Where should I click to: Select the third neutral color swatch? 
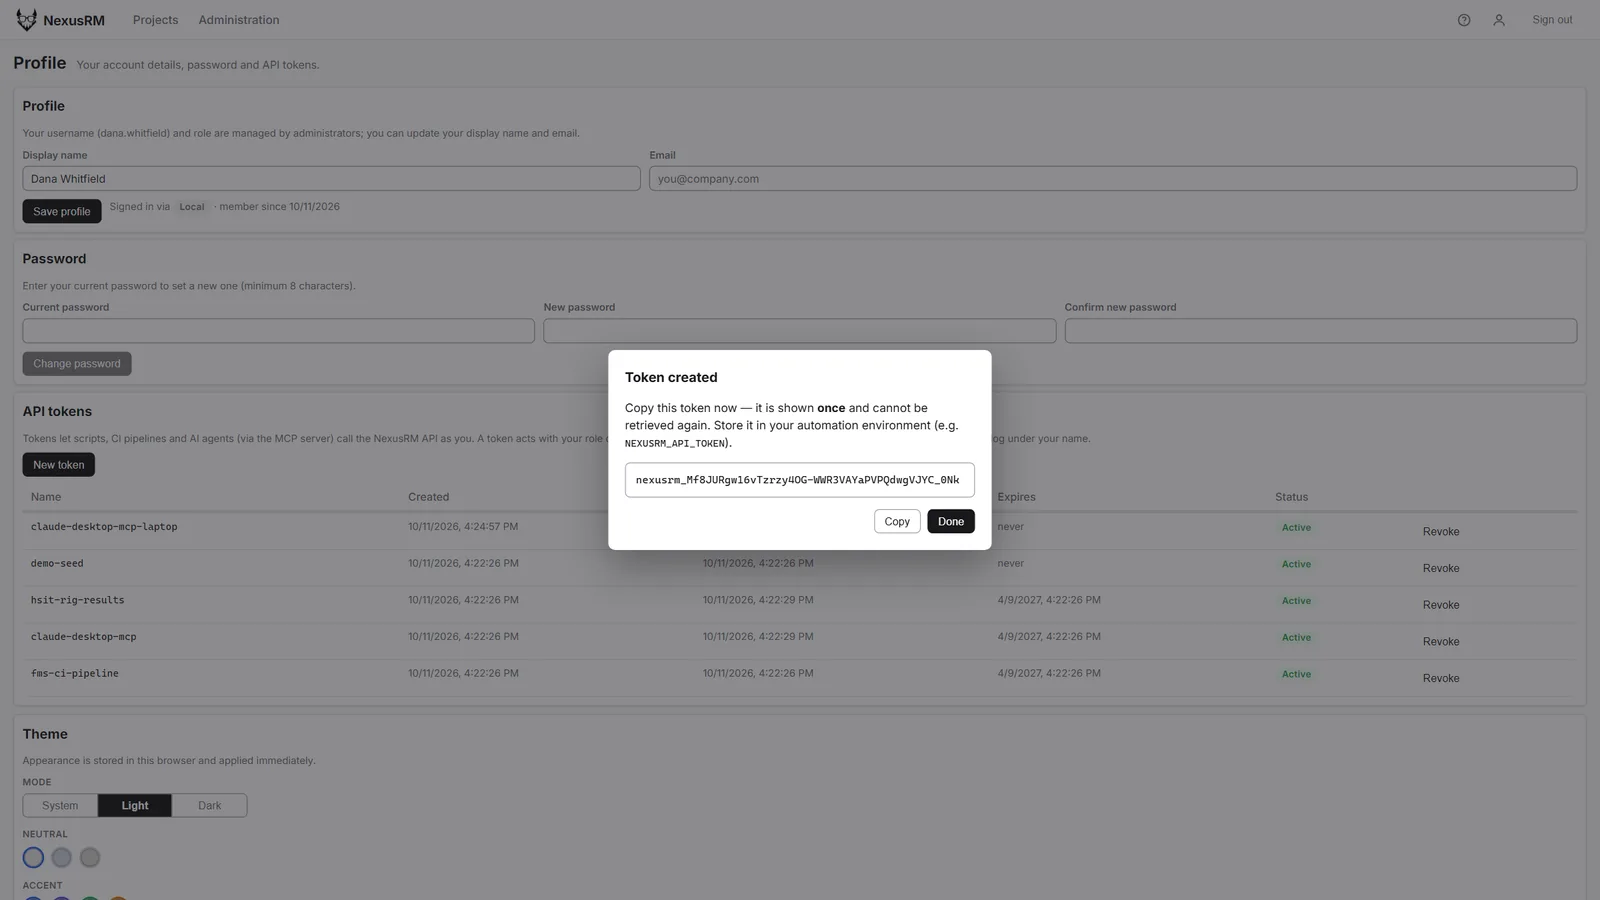[90, 858]
